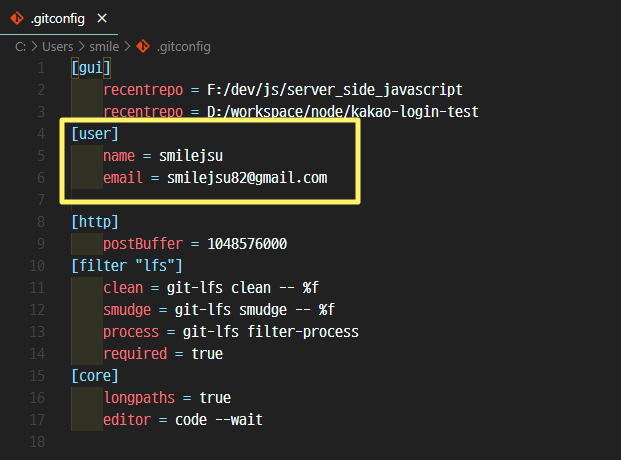Click the .gitconfig breadcrumb file name
This screenshot has width=621, height=460.
183,47
